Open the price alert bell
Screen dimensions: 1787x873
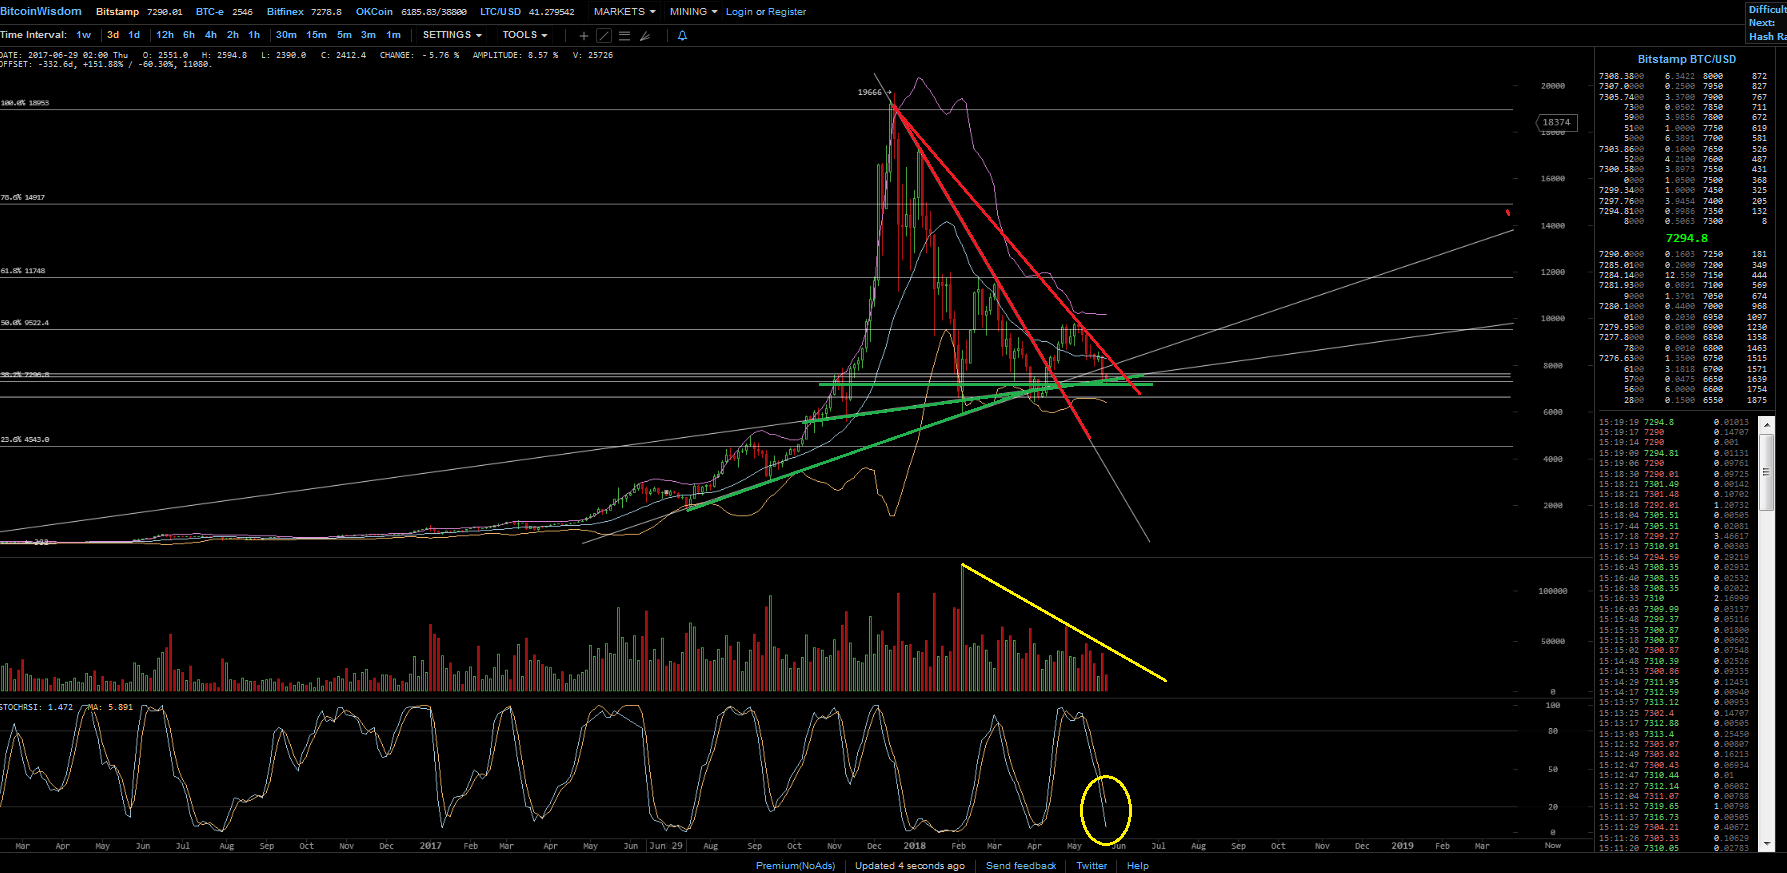pos(683,35)
